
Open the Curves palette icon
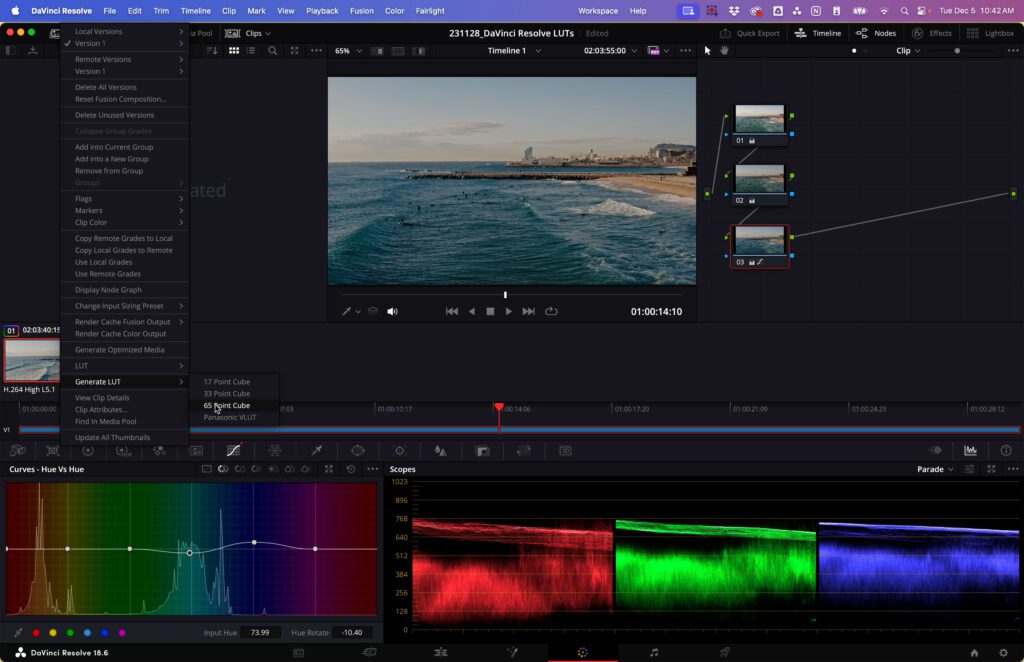tap(233, 450)
